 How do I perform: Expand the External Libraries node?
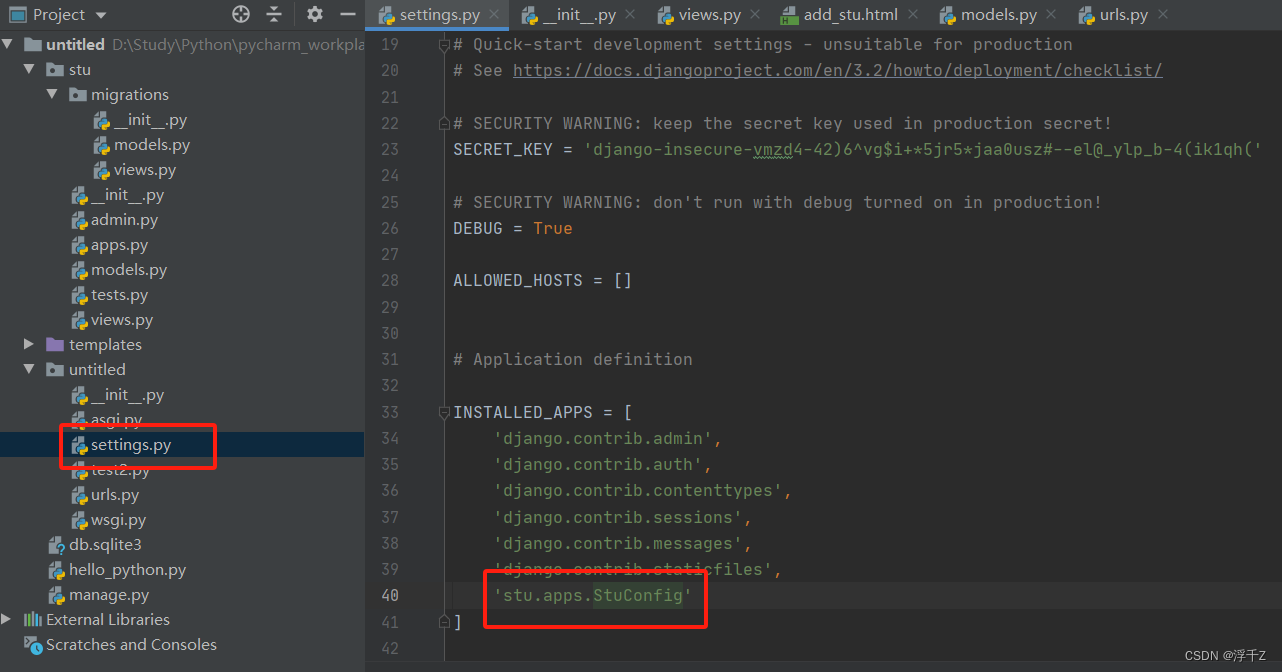click(x=8, y=619)
